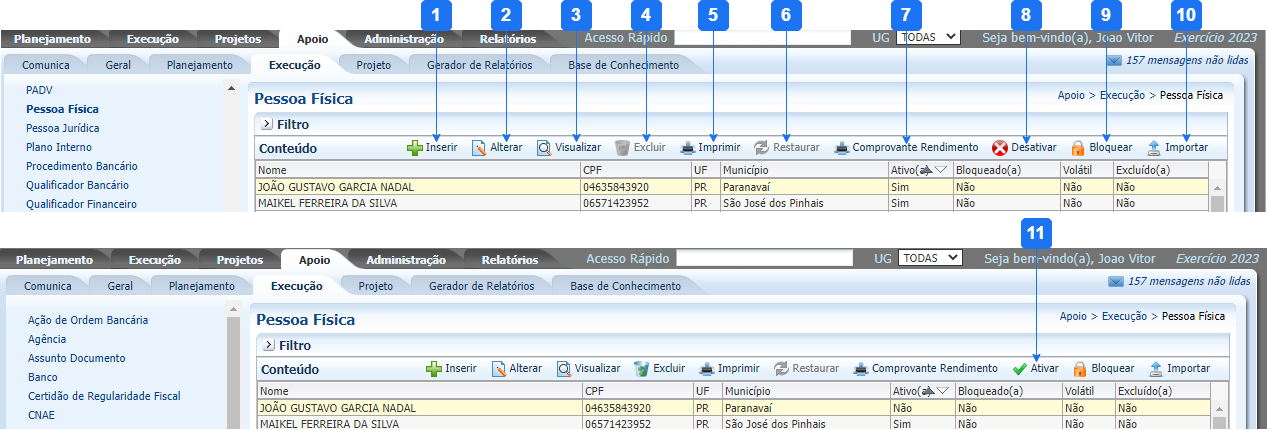Click the Acesso Rápido field in lower header
The height and width of the screenshot is (430, 1268).
764,259
